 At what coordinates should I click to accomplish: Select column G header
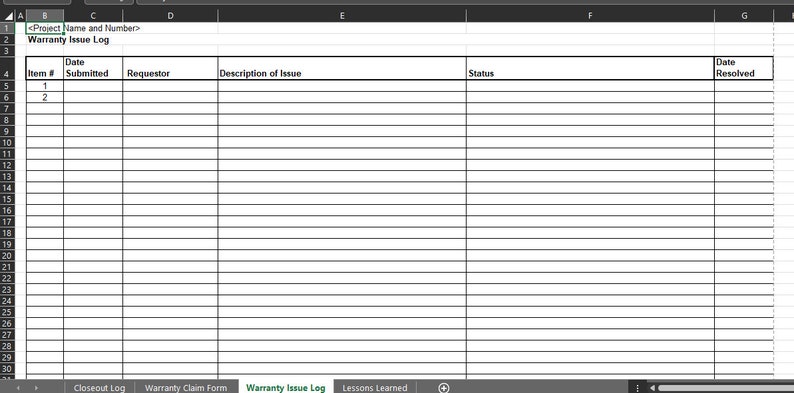[x=744, y=16]
